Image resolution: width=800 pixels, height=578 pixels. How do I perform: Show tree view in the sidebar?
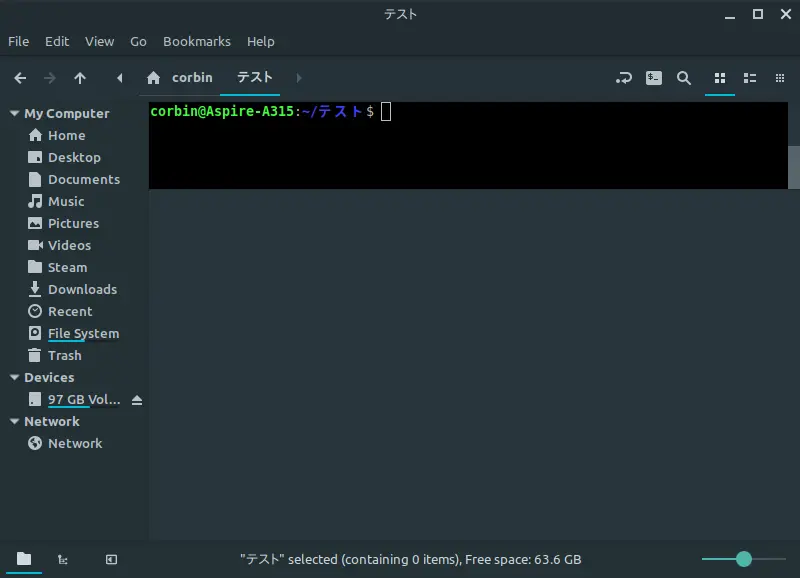pos(63,560)
